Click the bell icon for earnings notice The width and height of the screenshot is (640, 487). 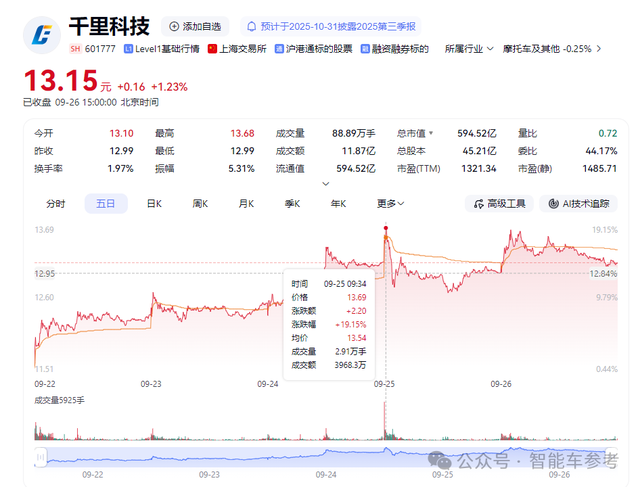[252, 27]
